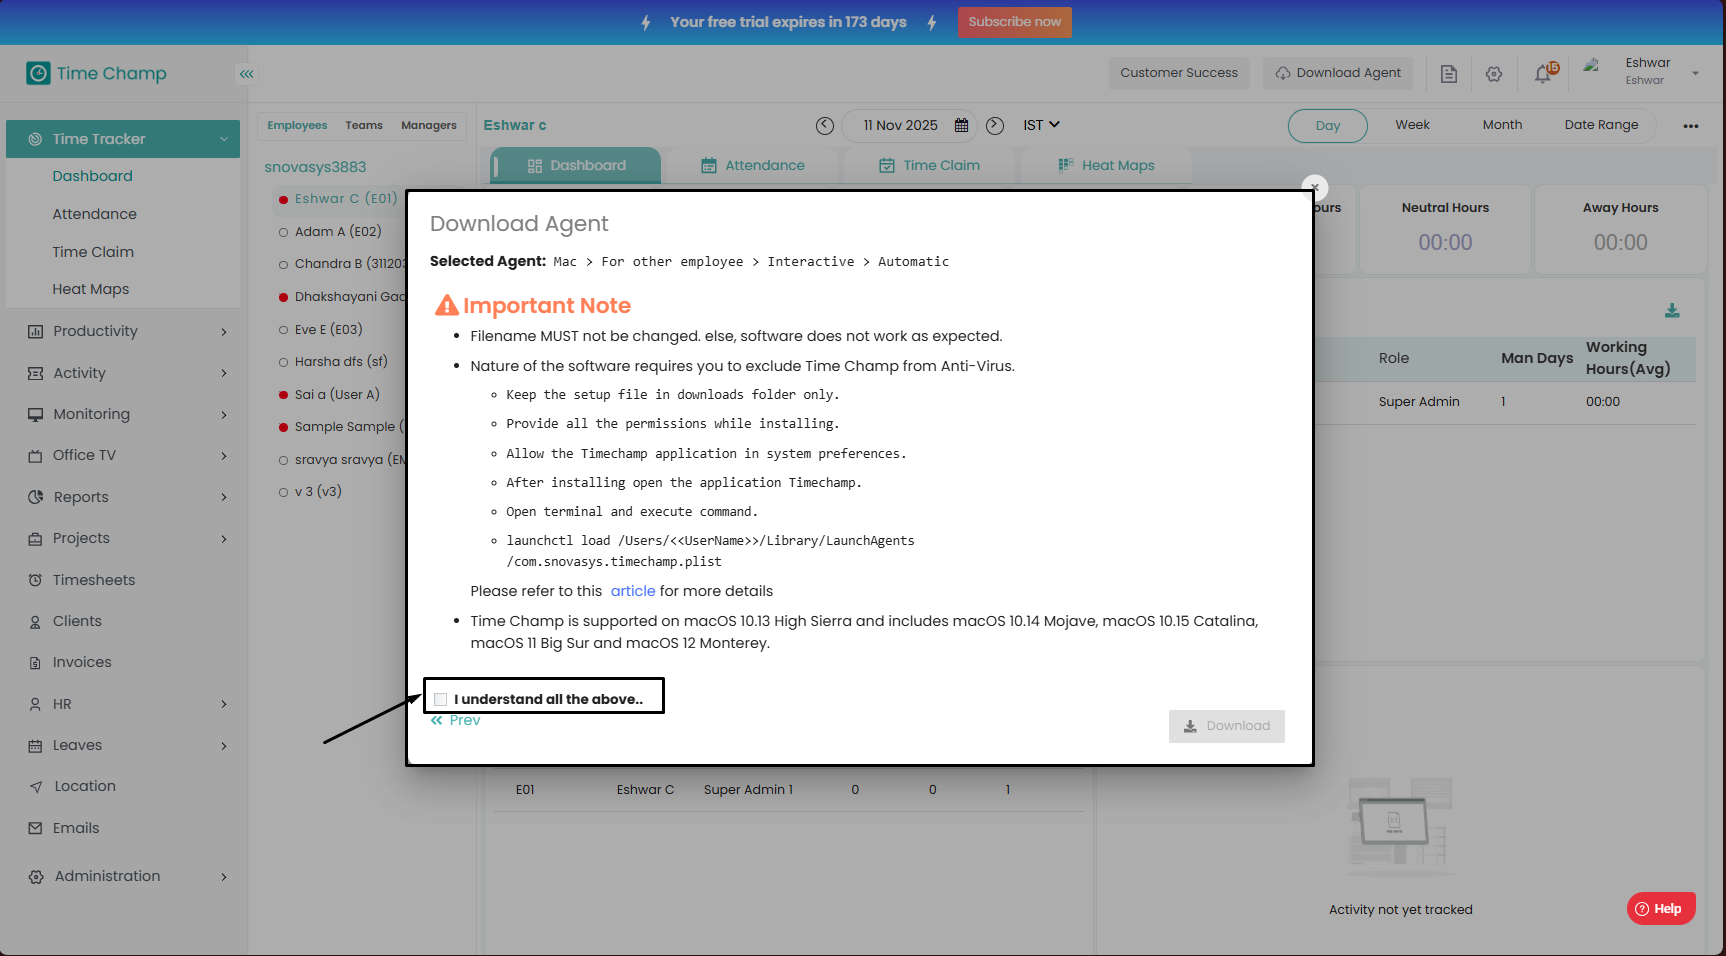Switch to the Attendance tab

tap(753, 165)
